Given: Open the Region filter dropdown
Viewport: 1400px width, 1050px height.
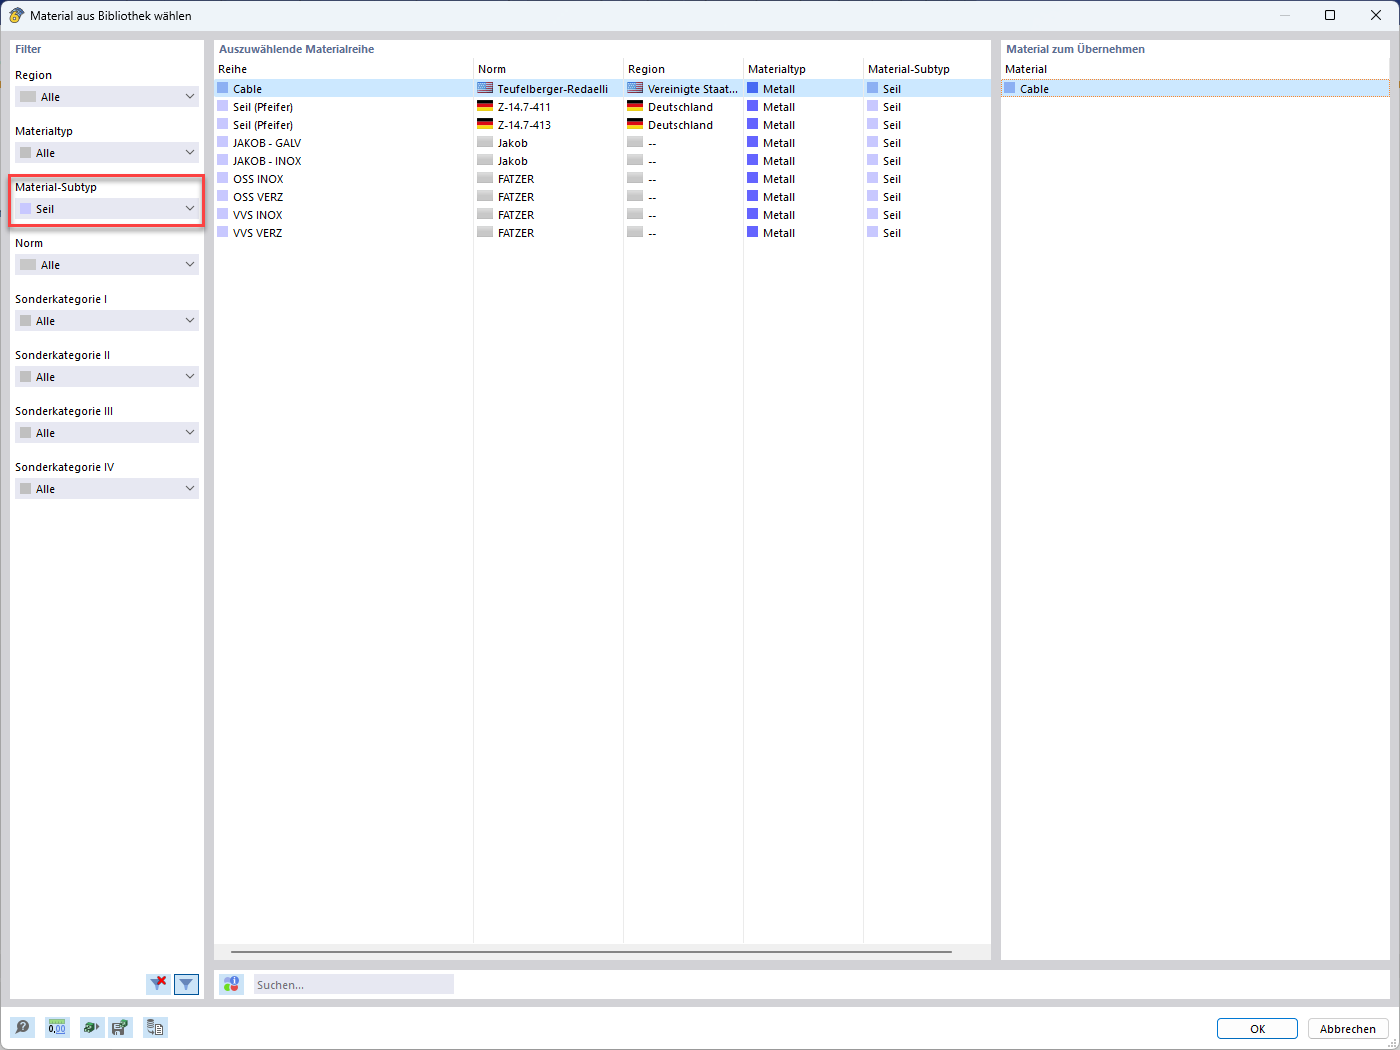Looking at the screenshot, I should (107, 97).
